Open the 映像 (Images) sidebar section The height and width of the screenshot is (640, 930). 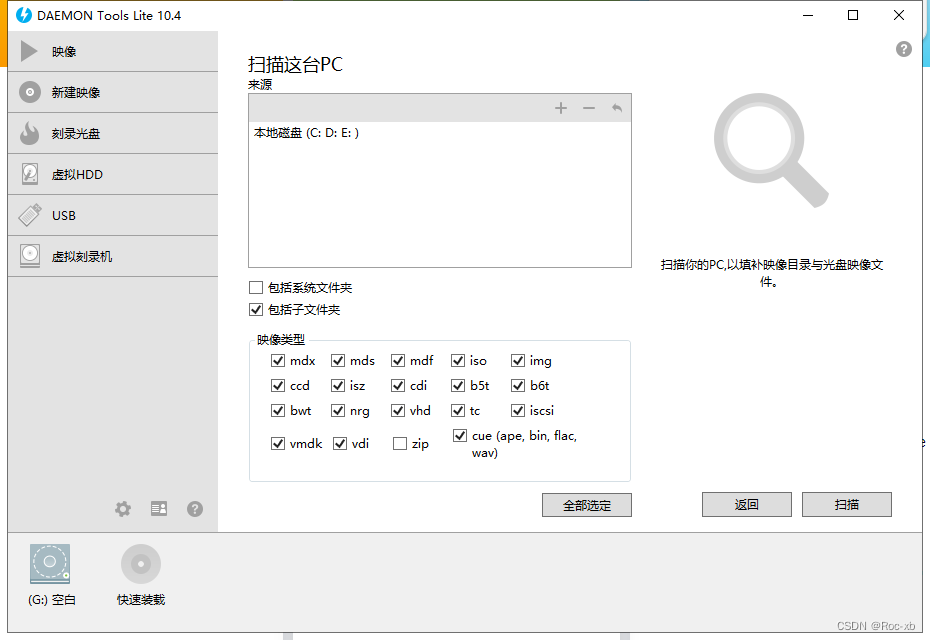click(113, 52)
